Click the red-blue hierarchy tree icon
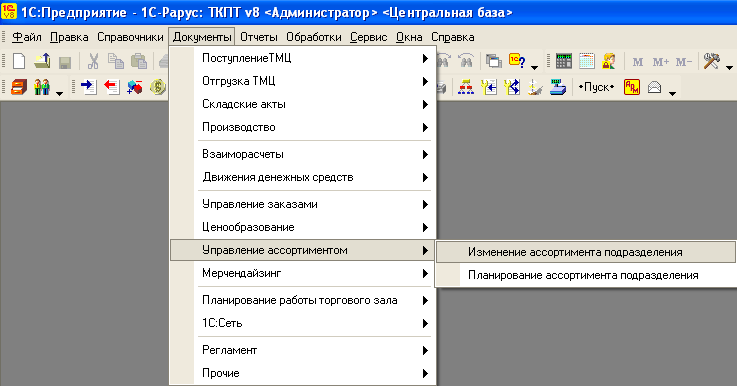Screen dimensions: 737x386 click(466, 87)
